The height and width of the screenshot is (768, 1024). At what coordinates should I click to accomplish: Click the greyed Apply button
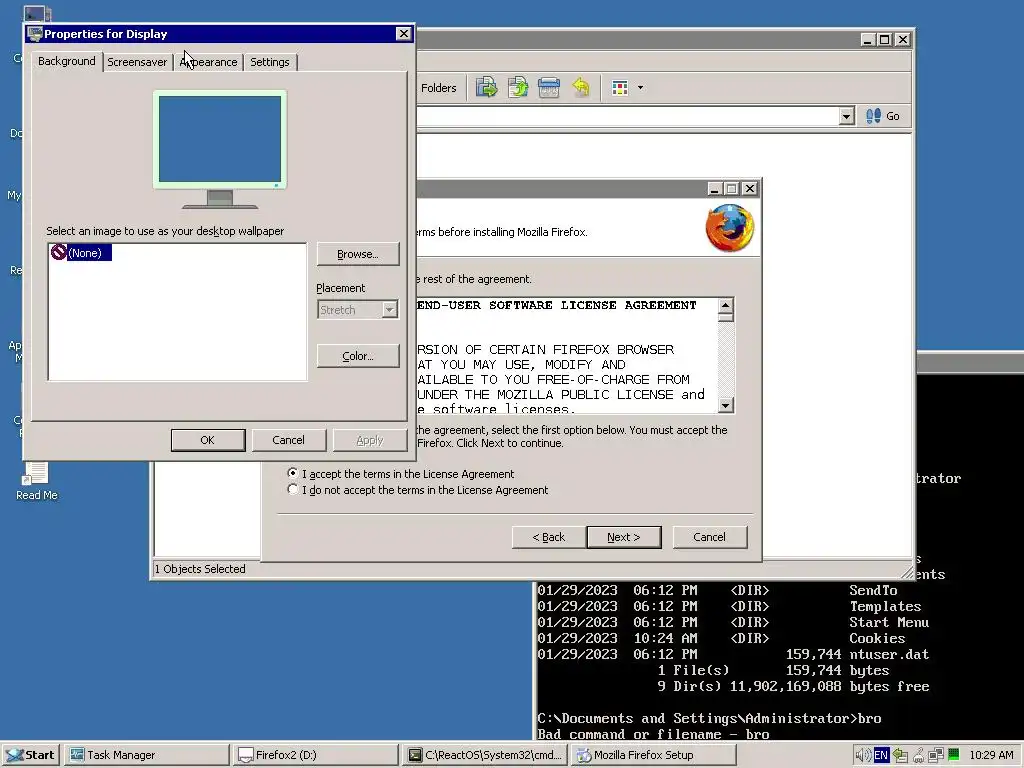tap(370, 440)
